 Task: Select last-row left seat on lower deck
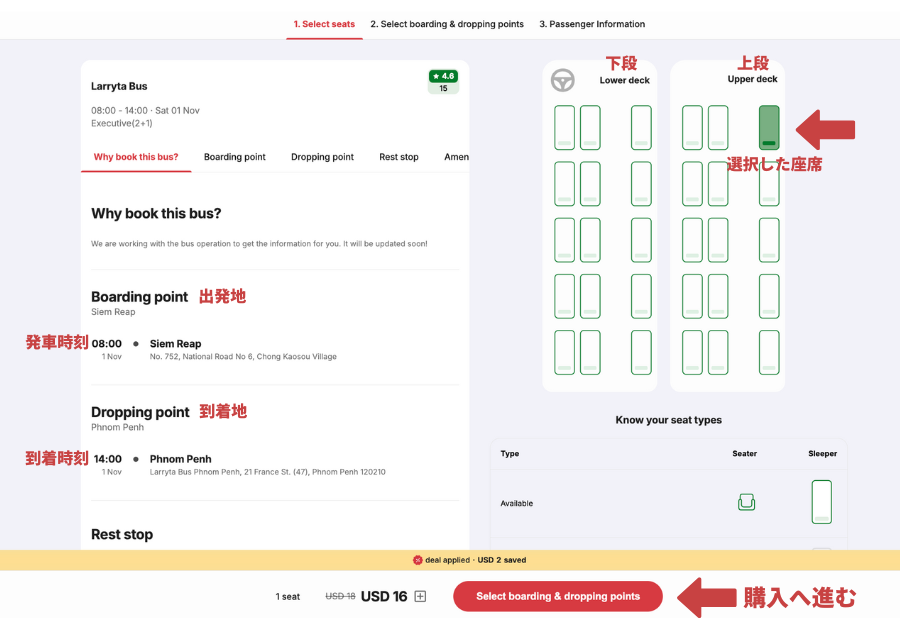click(x=564, y=352)
